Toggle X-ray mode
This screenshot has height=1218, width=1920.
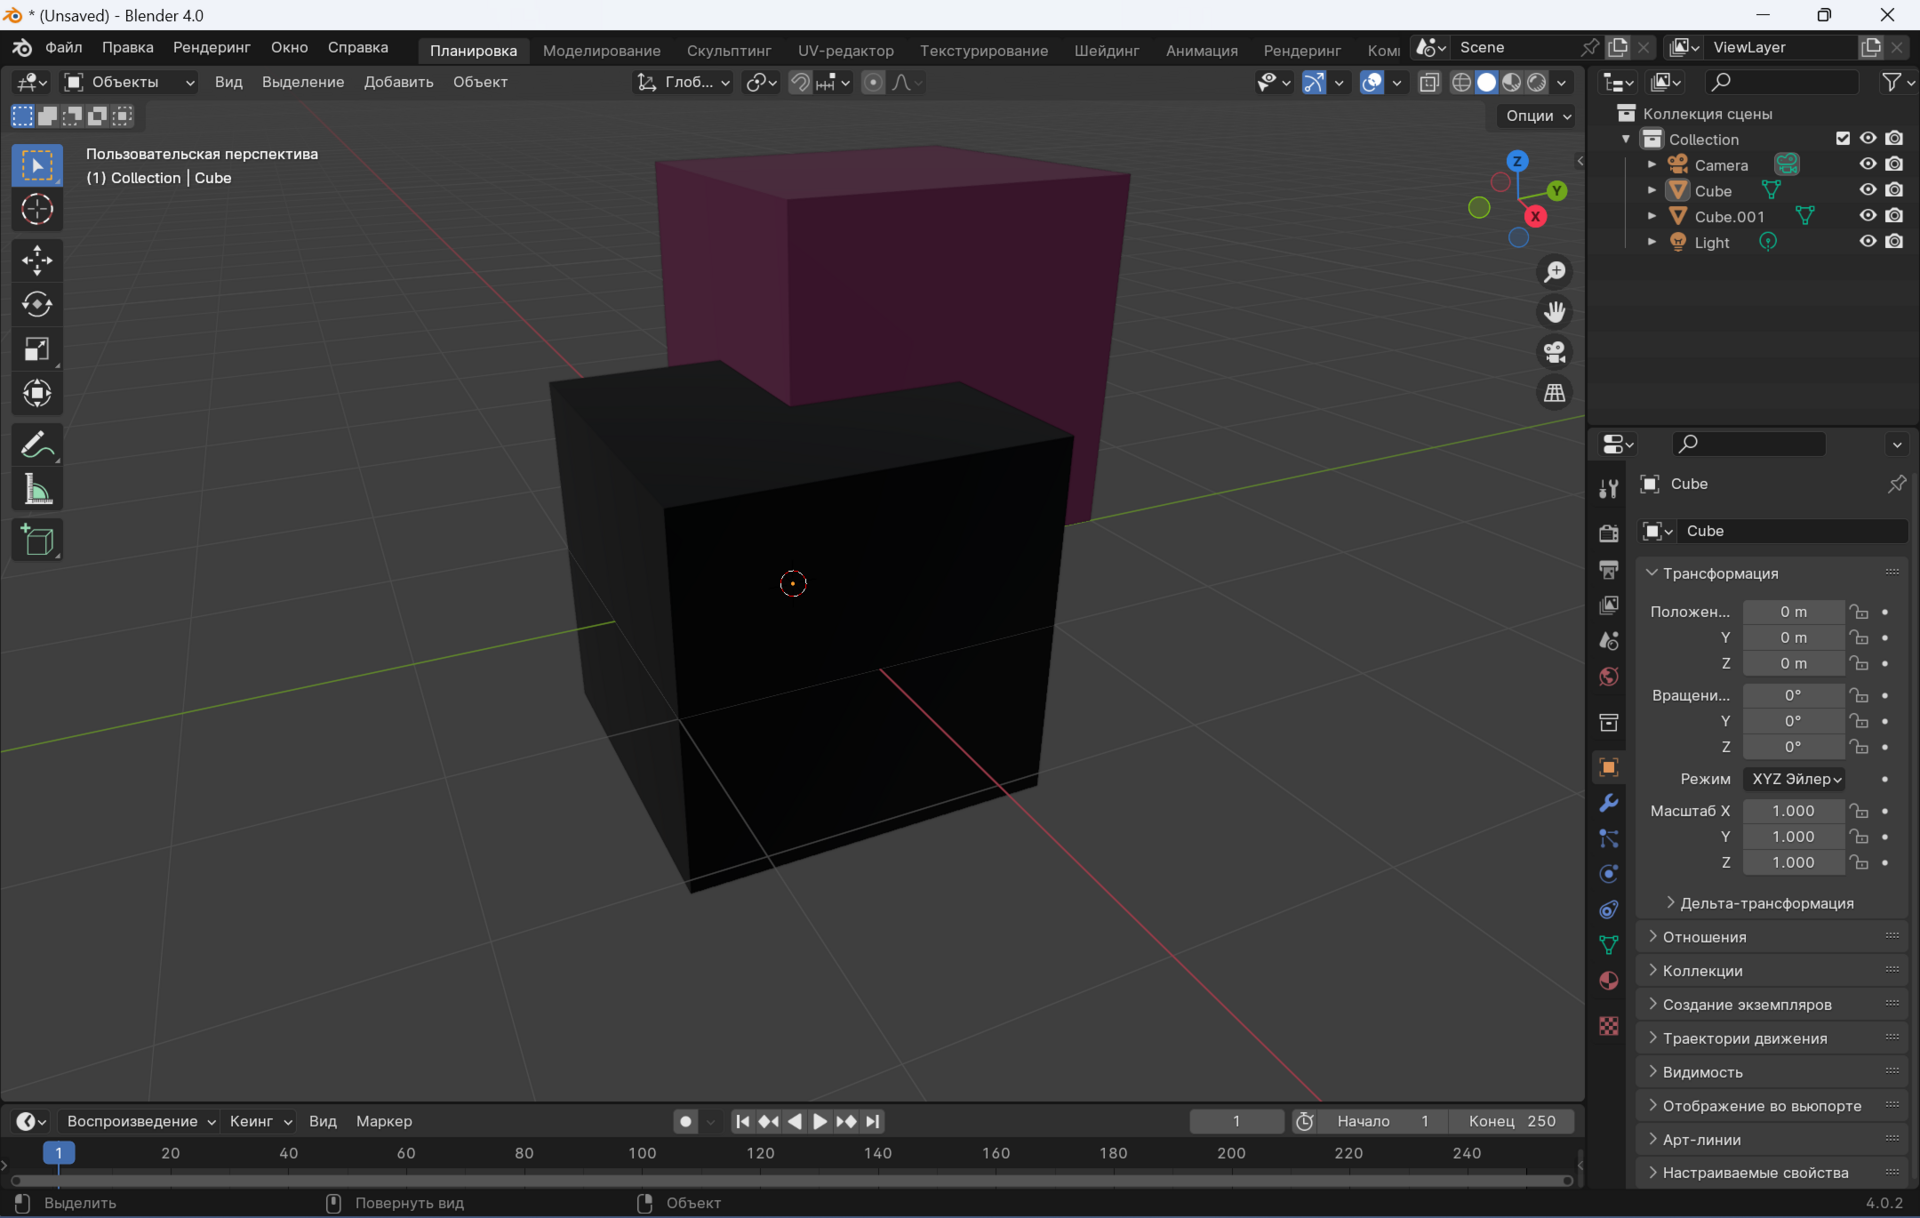click(1428, 82)
